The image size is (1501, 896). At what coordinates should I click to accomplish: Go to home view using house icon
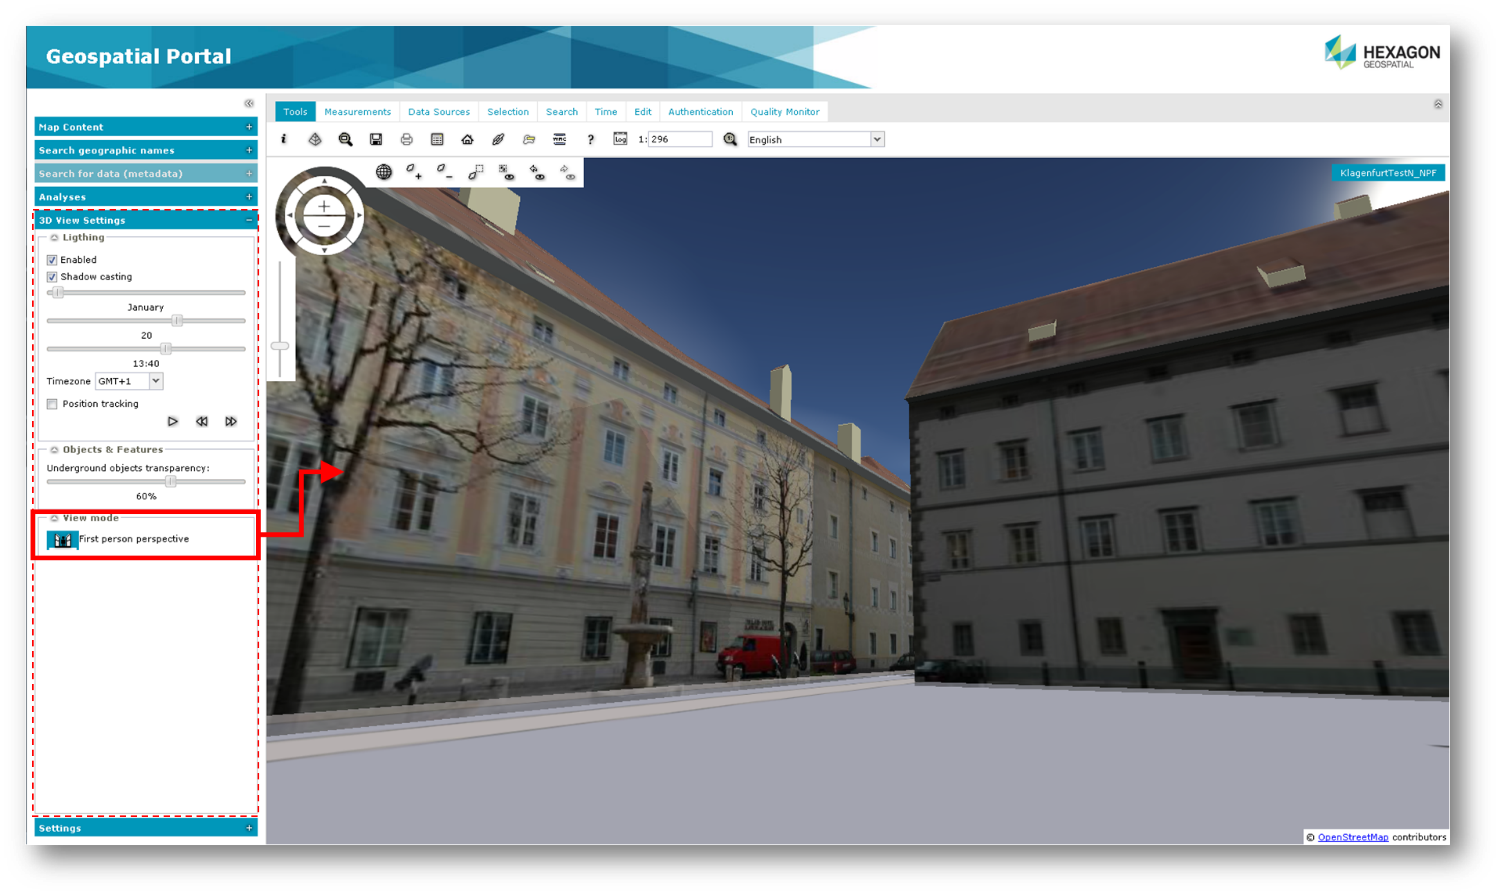[467, 140]
